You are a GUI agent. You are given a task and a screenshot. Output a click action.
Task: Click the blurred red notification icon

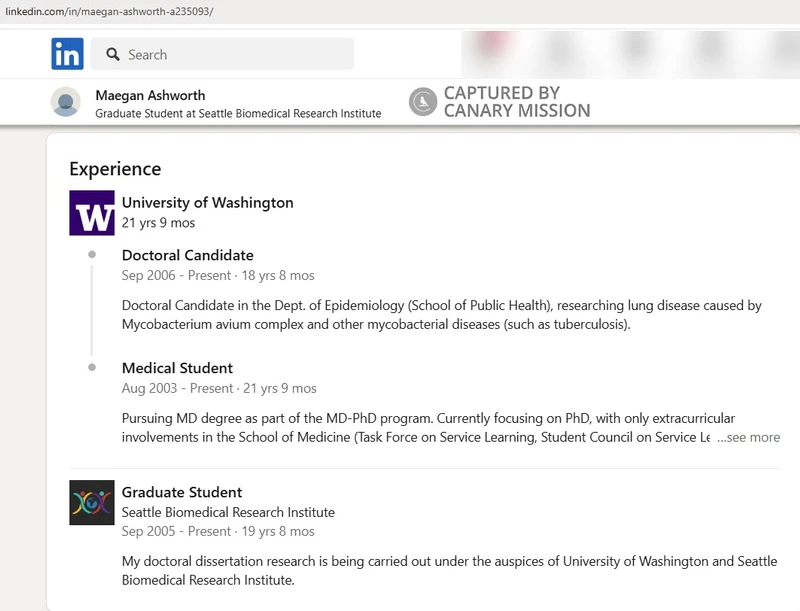[493, 43]
